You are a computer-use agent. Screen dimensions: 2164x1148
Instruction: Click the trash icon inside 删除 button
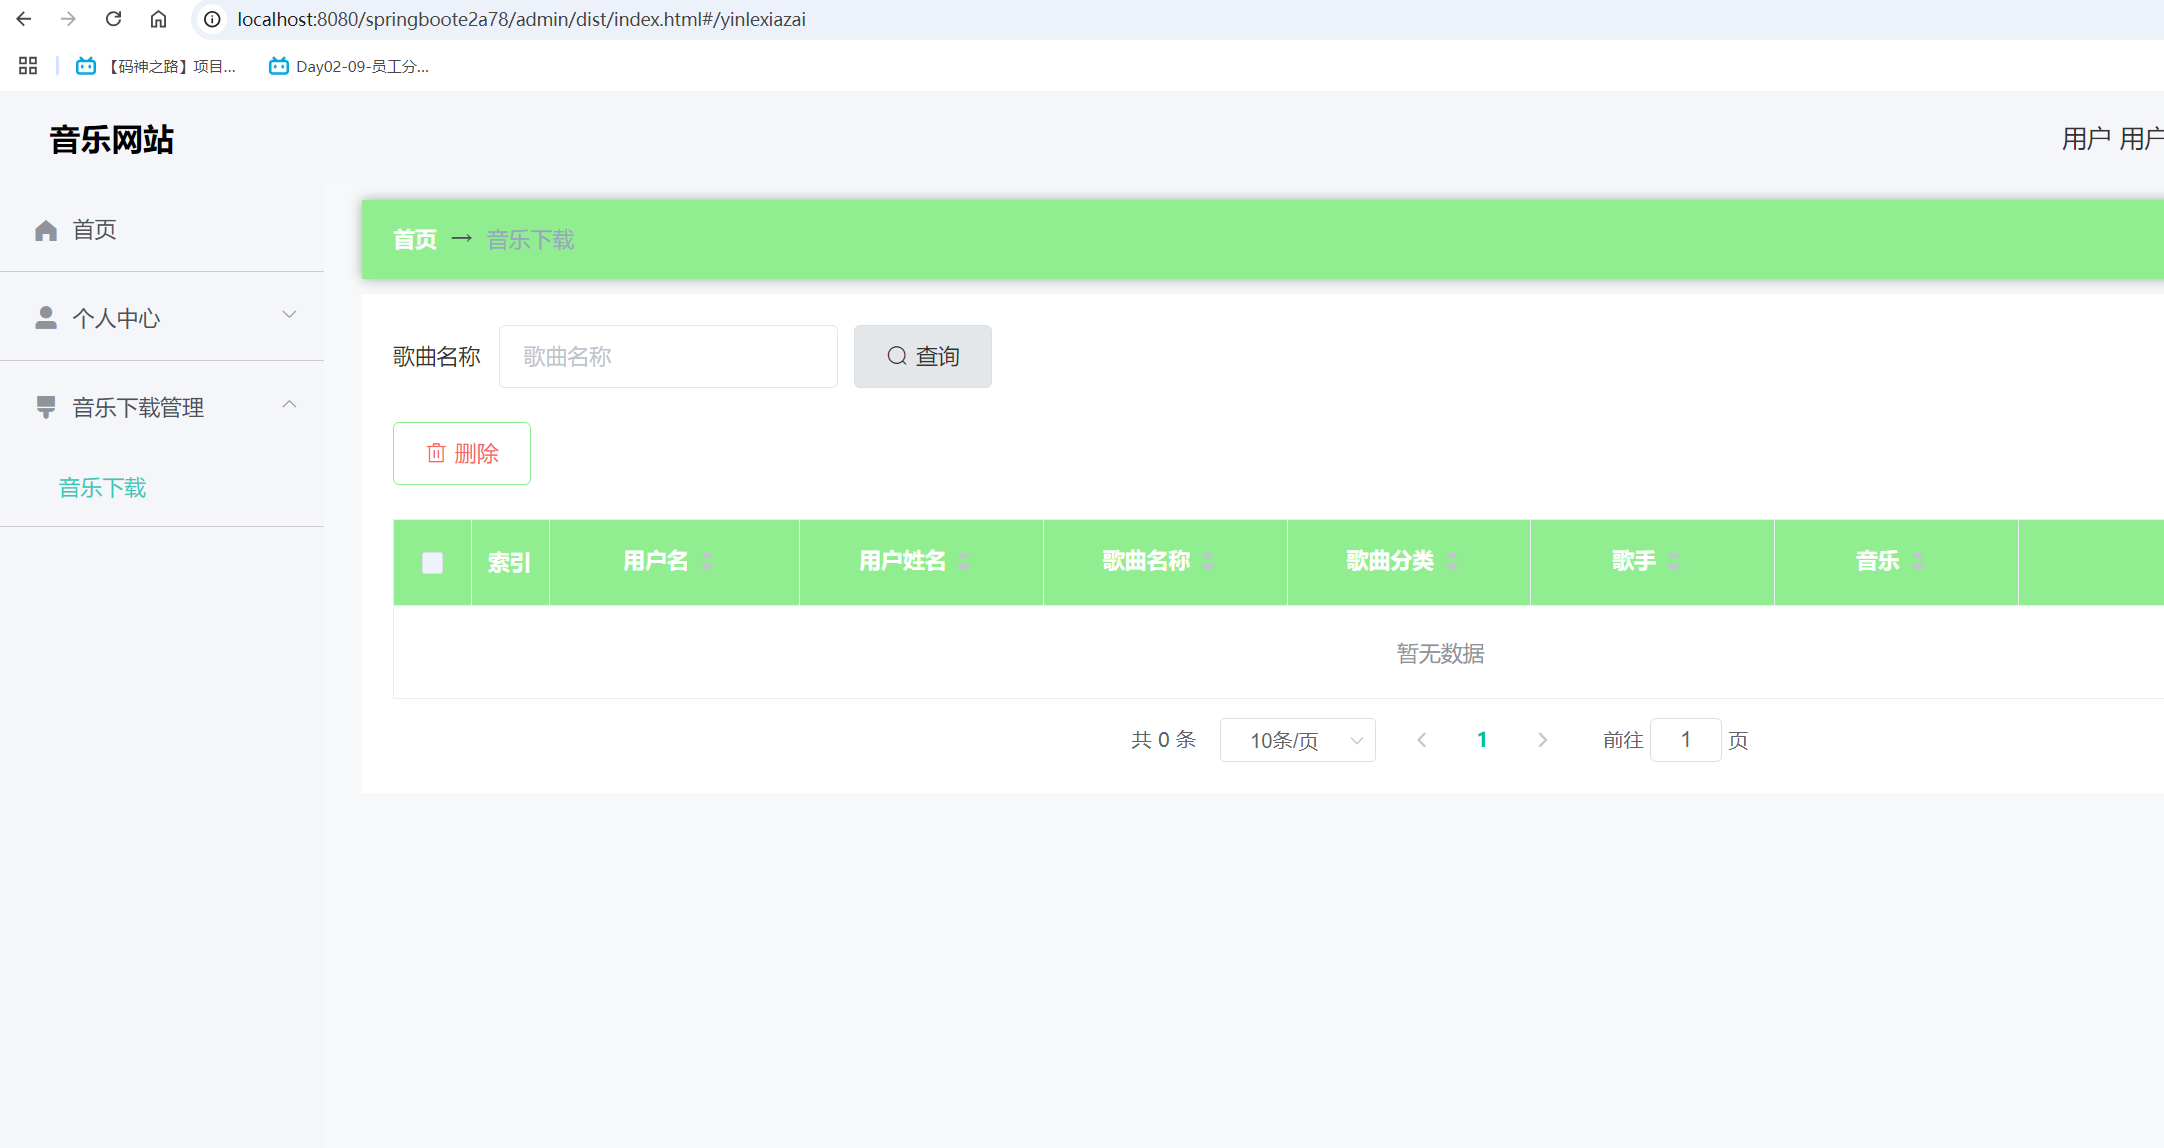click(x=435, y=453)
